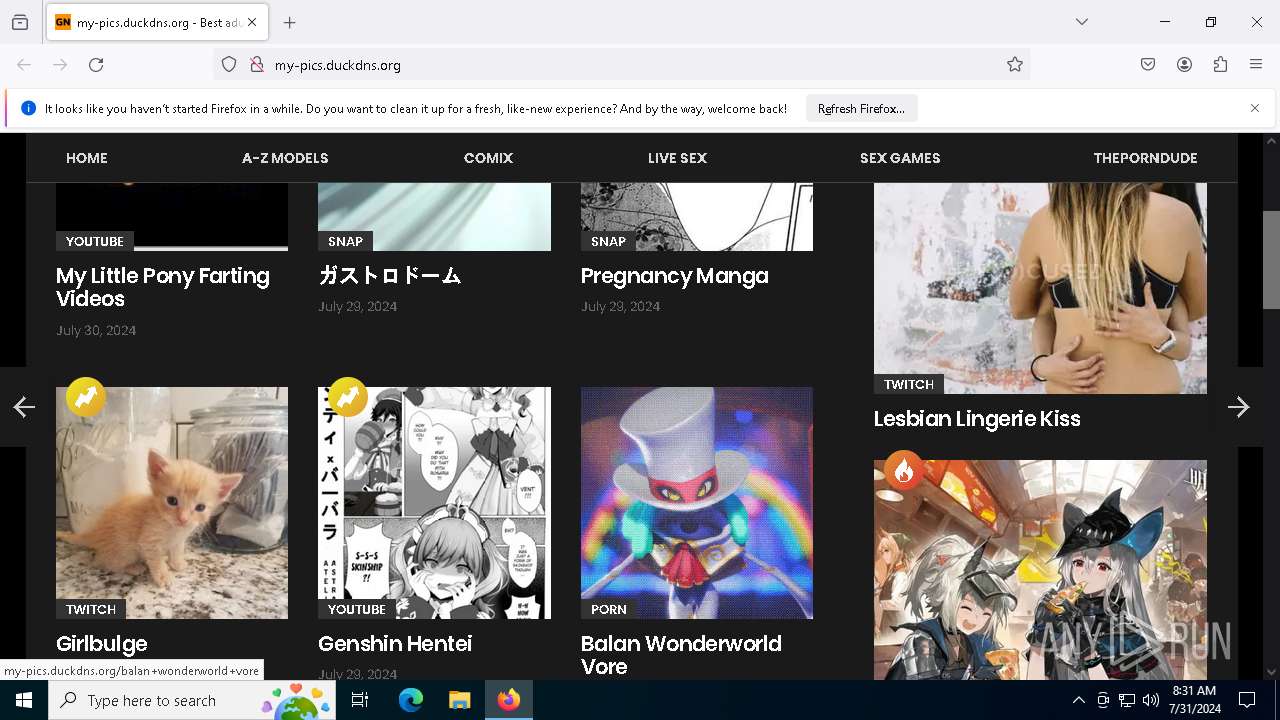Go back one page in Firefox

click(24, 65)
